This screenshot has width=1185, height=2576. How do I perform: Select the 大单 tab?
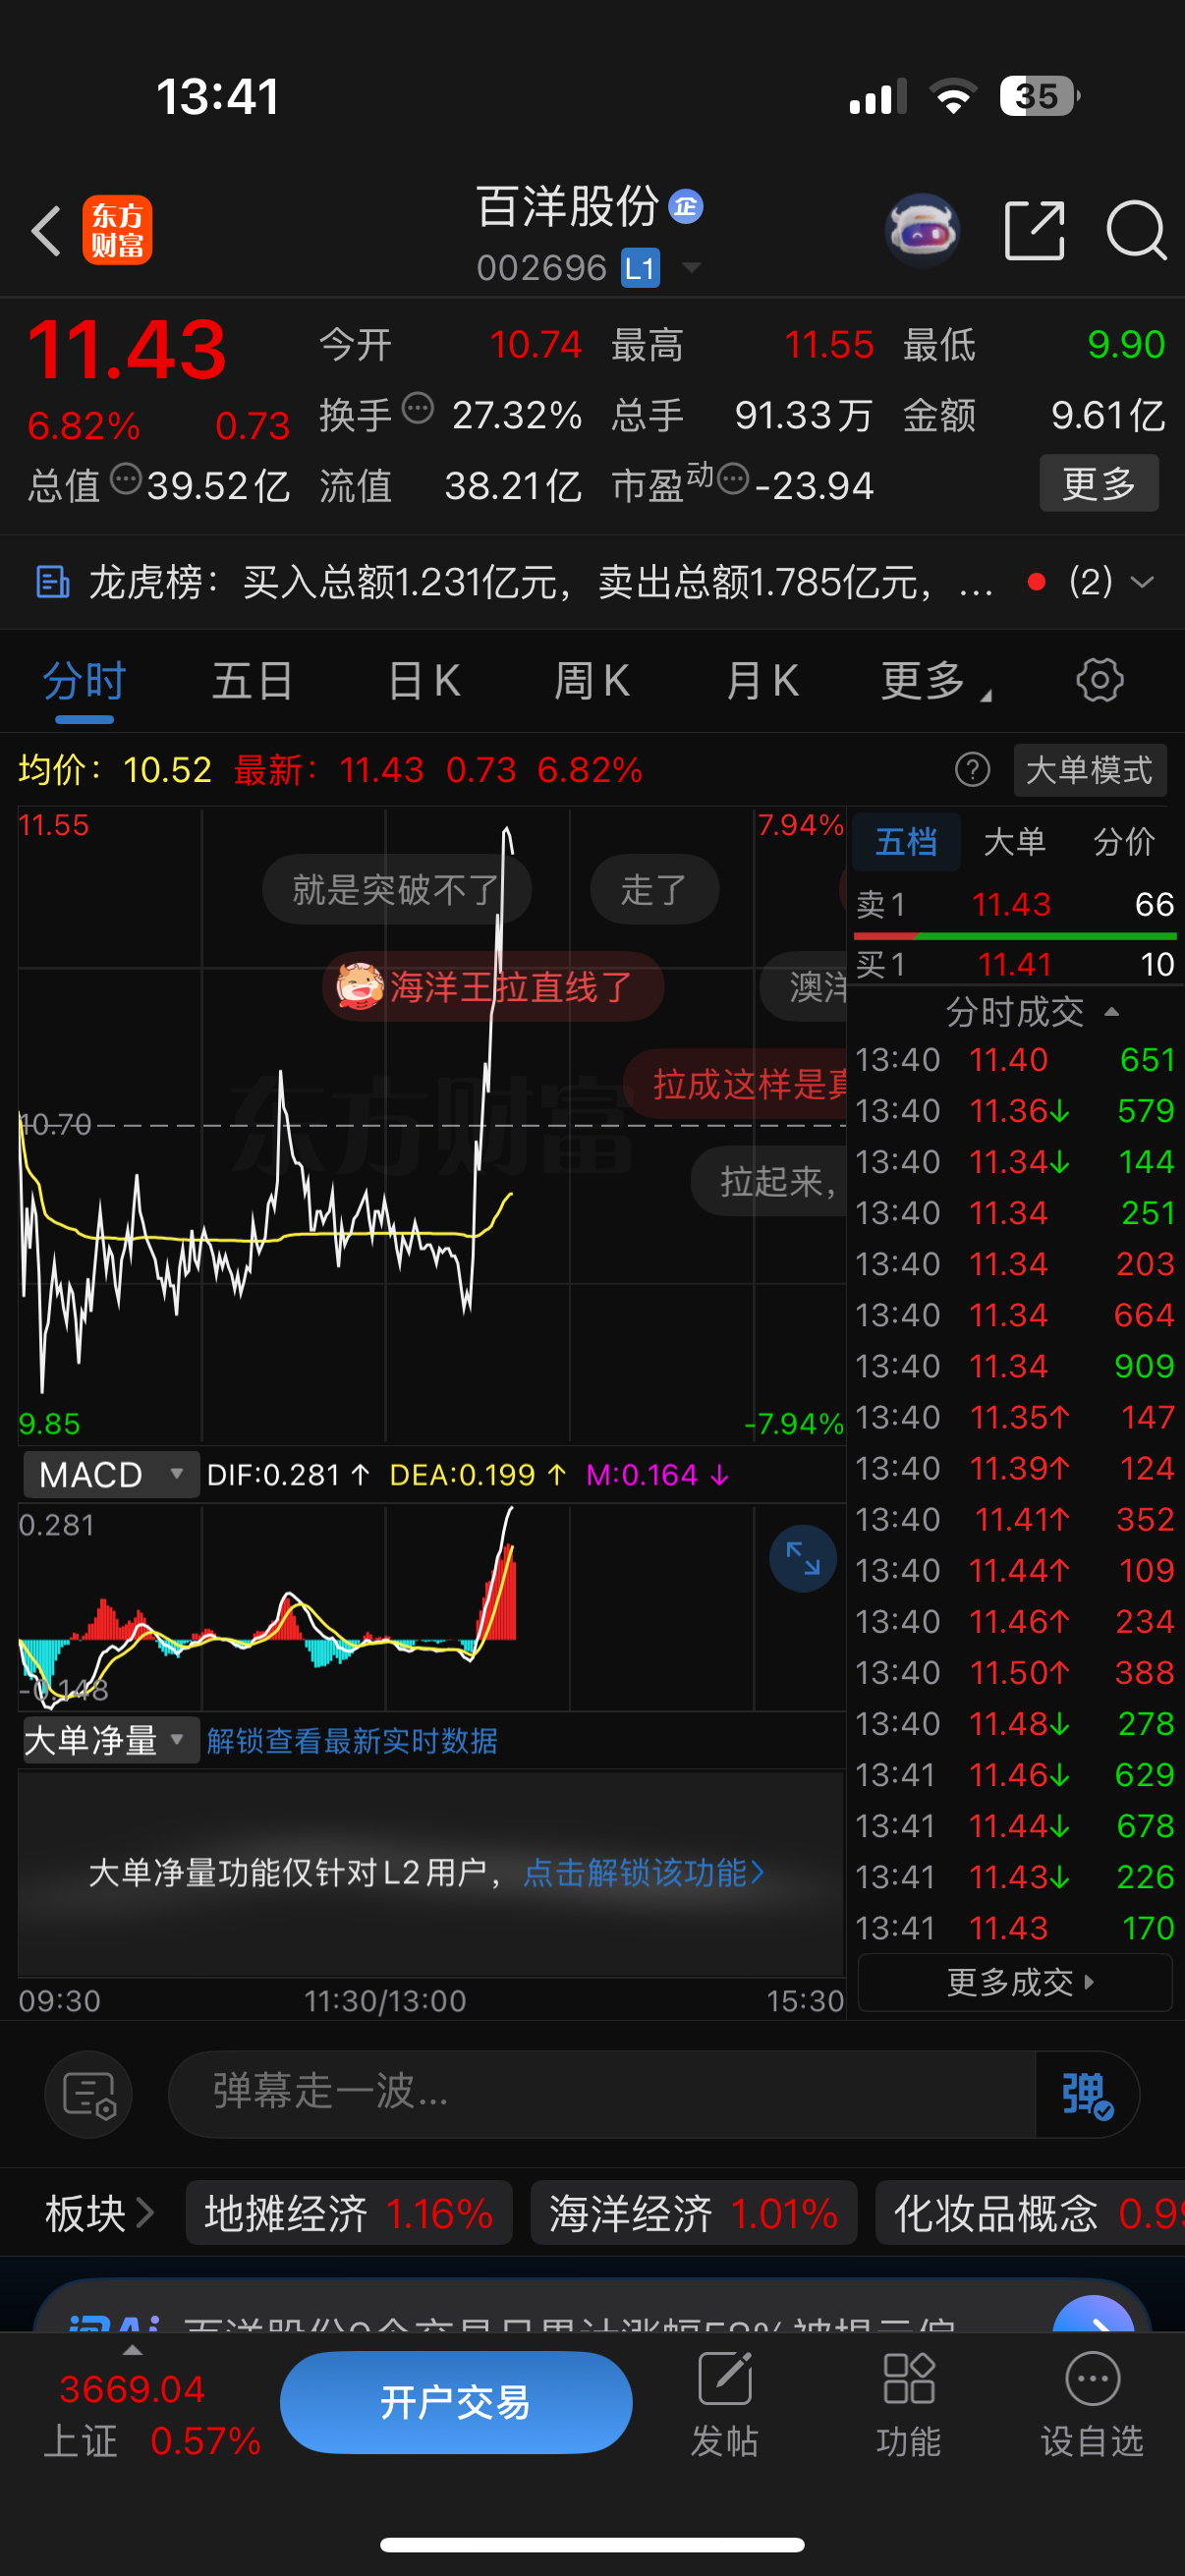click(x=1015, y=842)
